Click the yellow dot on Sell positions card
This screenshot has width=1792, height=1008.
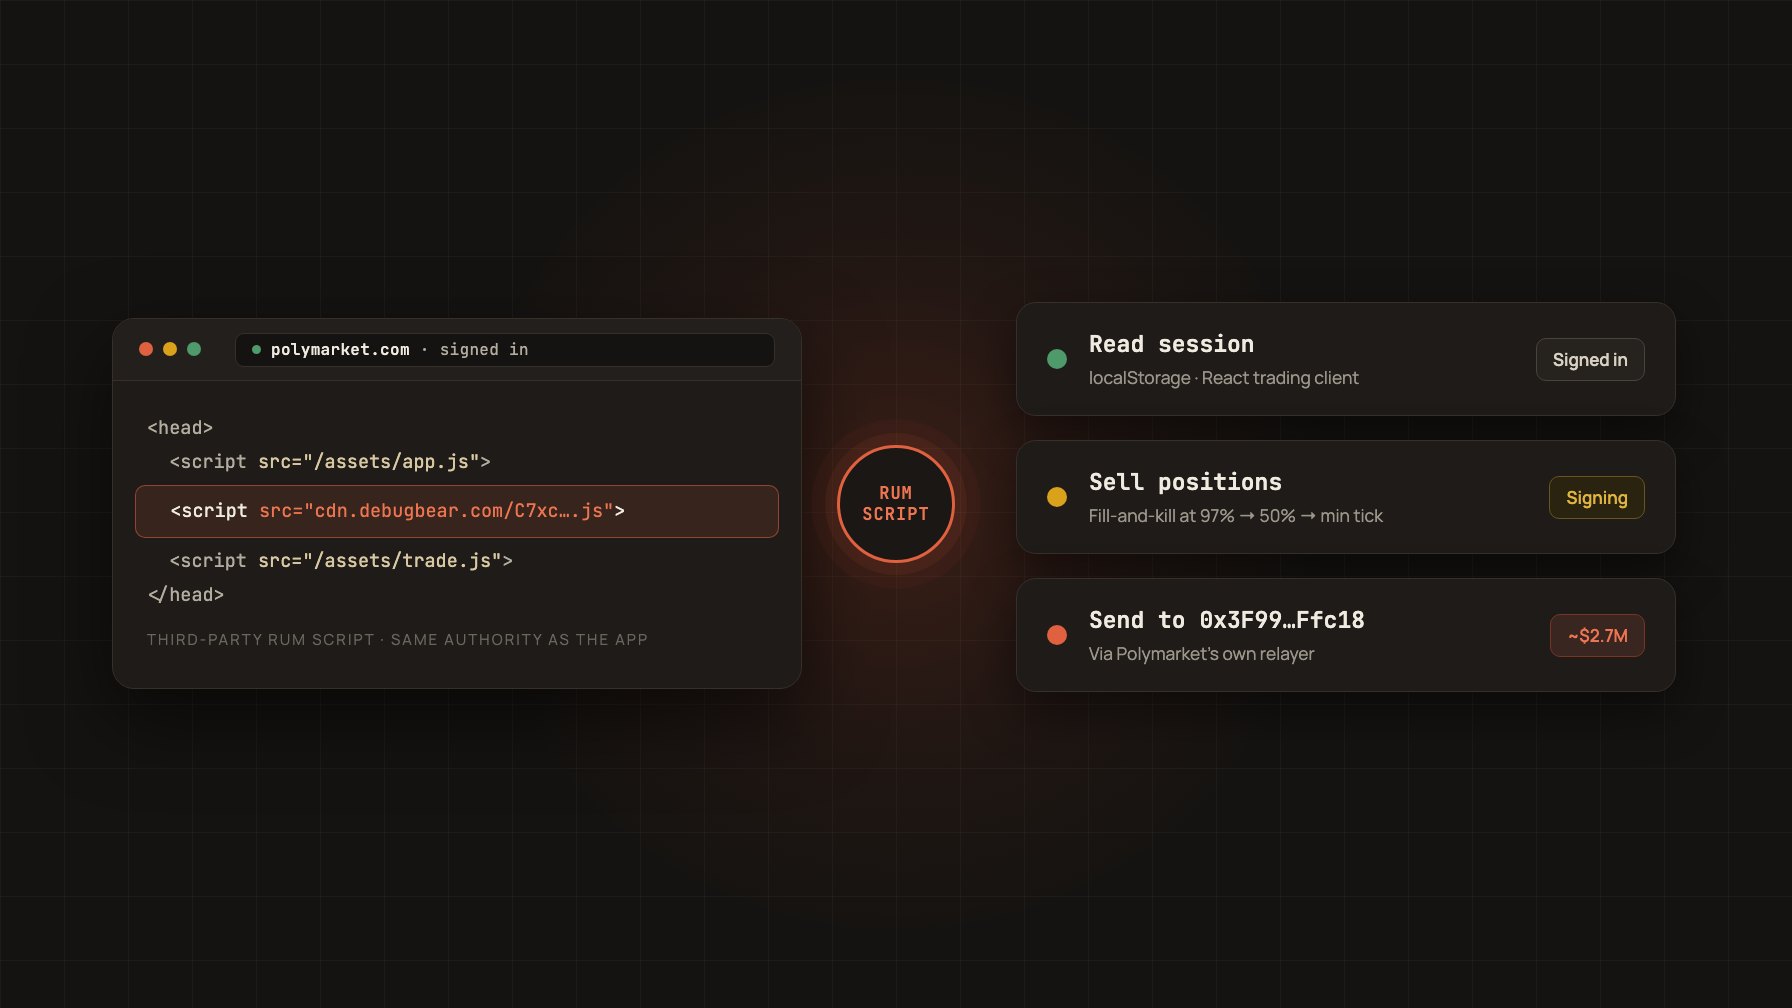1057,497
